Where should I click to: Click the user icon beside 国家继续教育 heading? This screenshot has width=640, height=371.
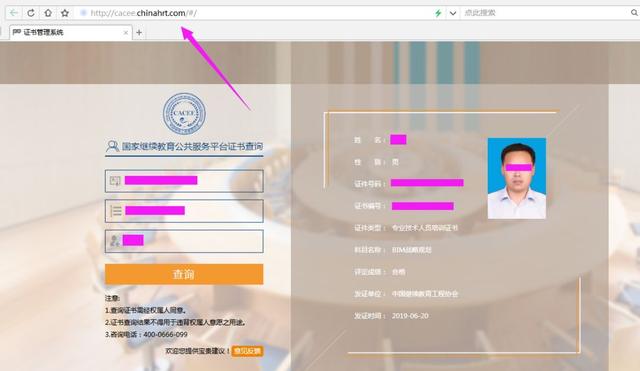tap(112, 146)
